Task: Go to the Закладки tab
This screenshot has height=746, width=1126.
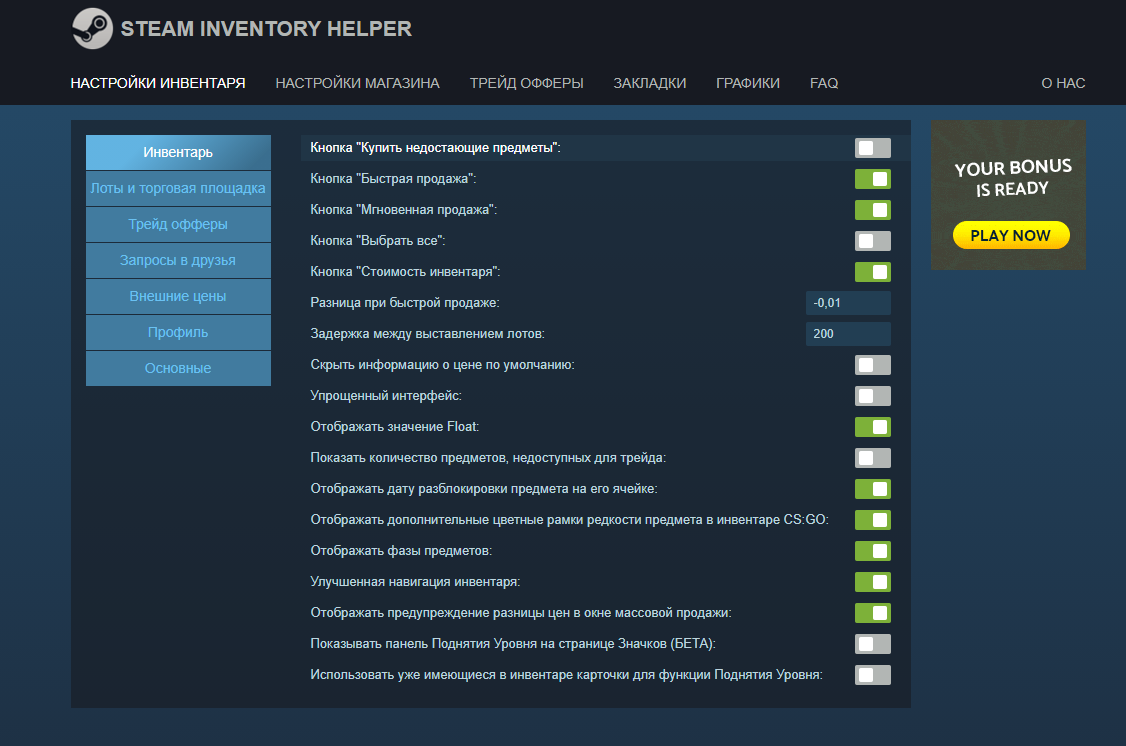Action: [x=650, y=83]
